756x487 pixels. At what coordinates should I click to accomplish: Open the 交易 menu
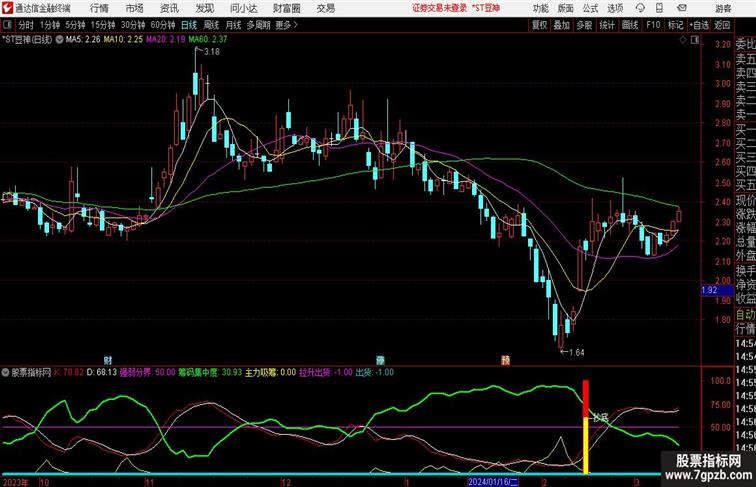coord(325,8)
